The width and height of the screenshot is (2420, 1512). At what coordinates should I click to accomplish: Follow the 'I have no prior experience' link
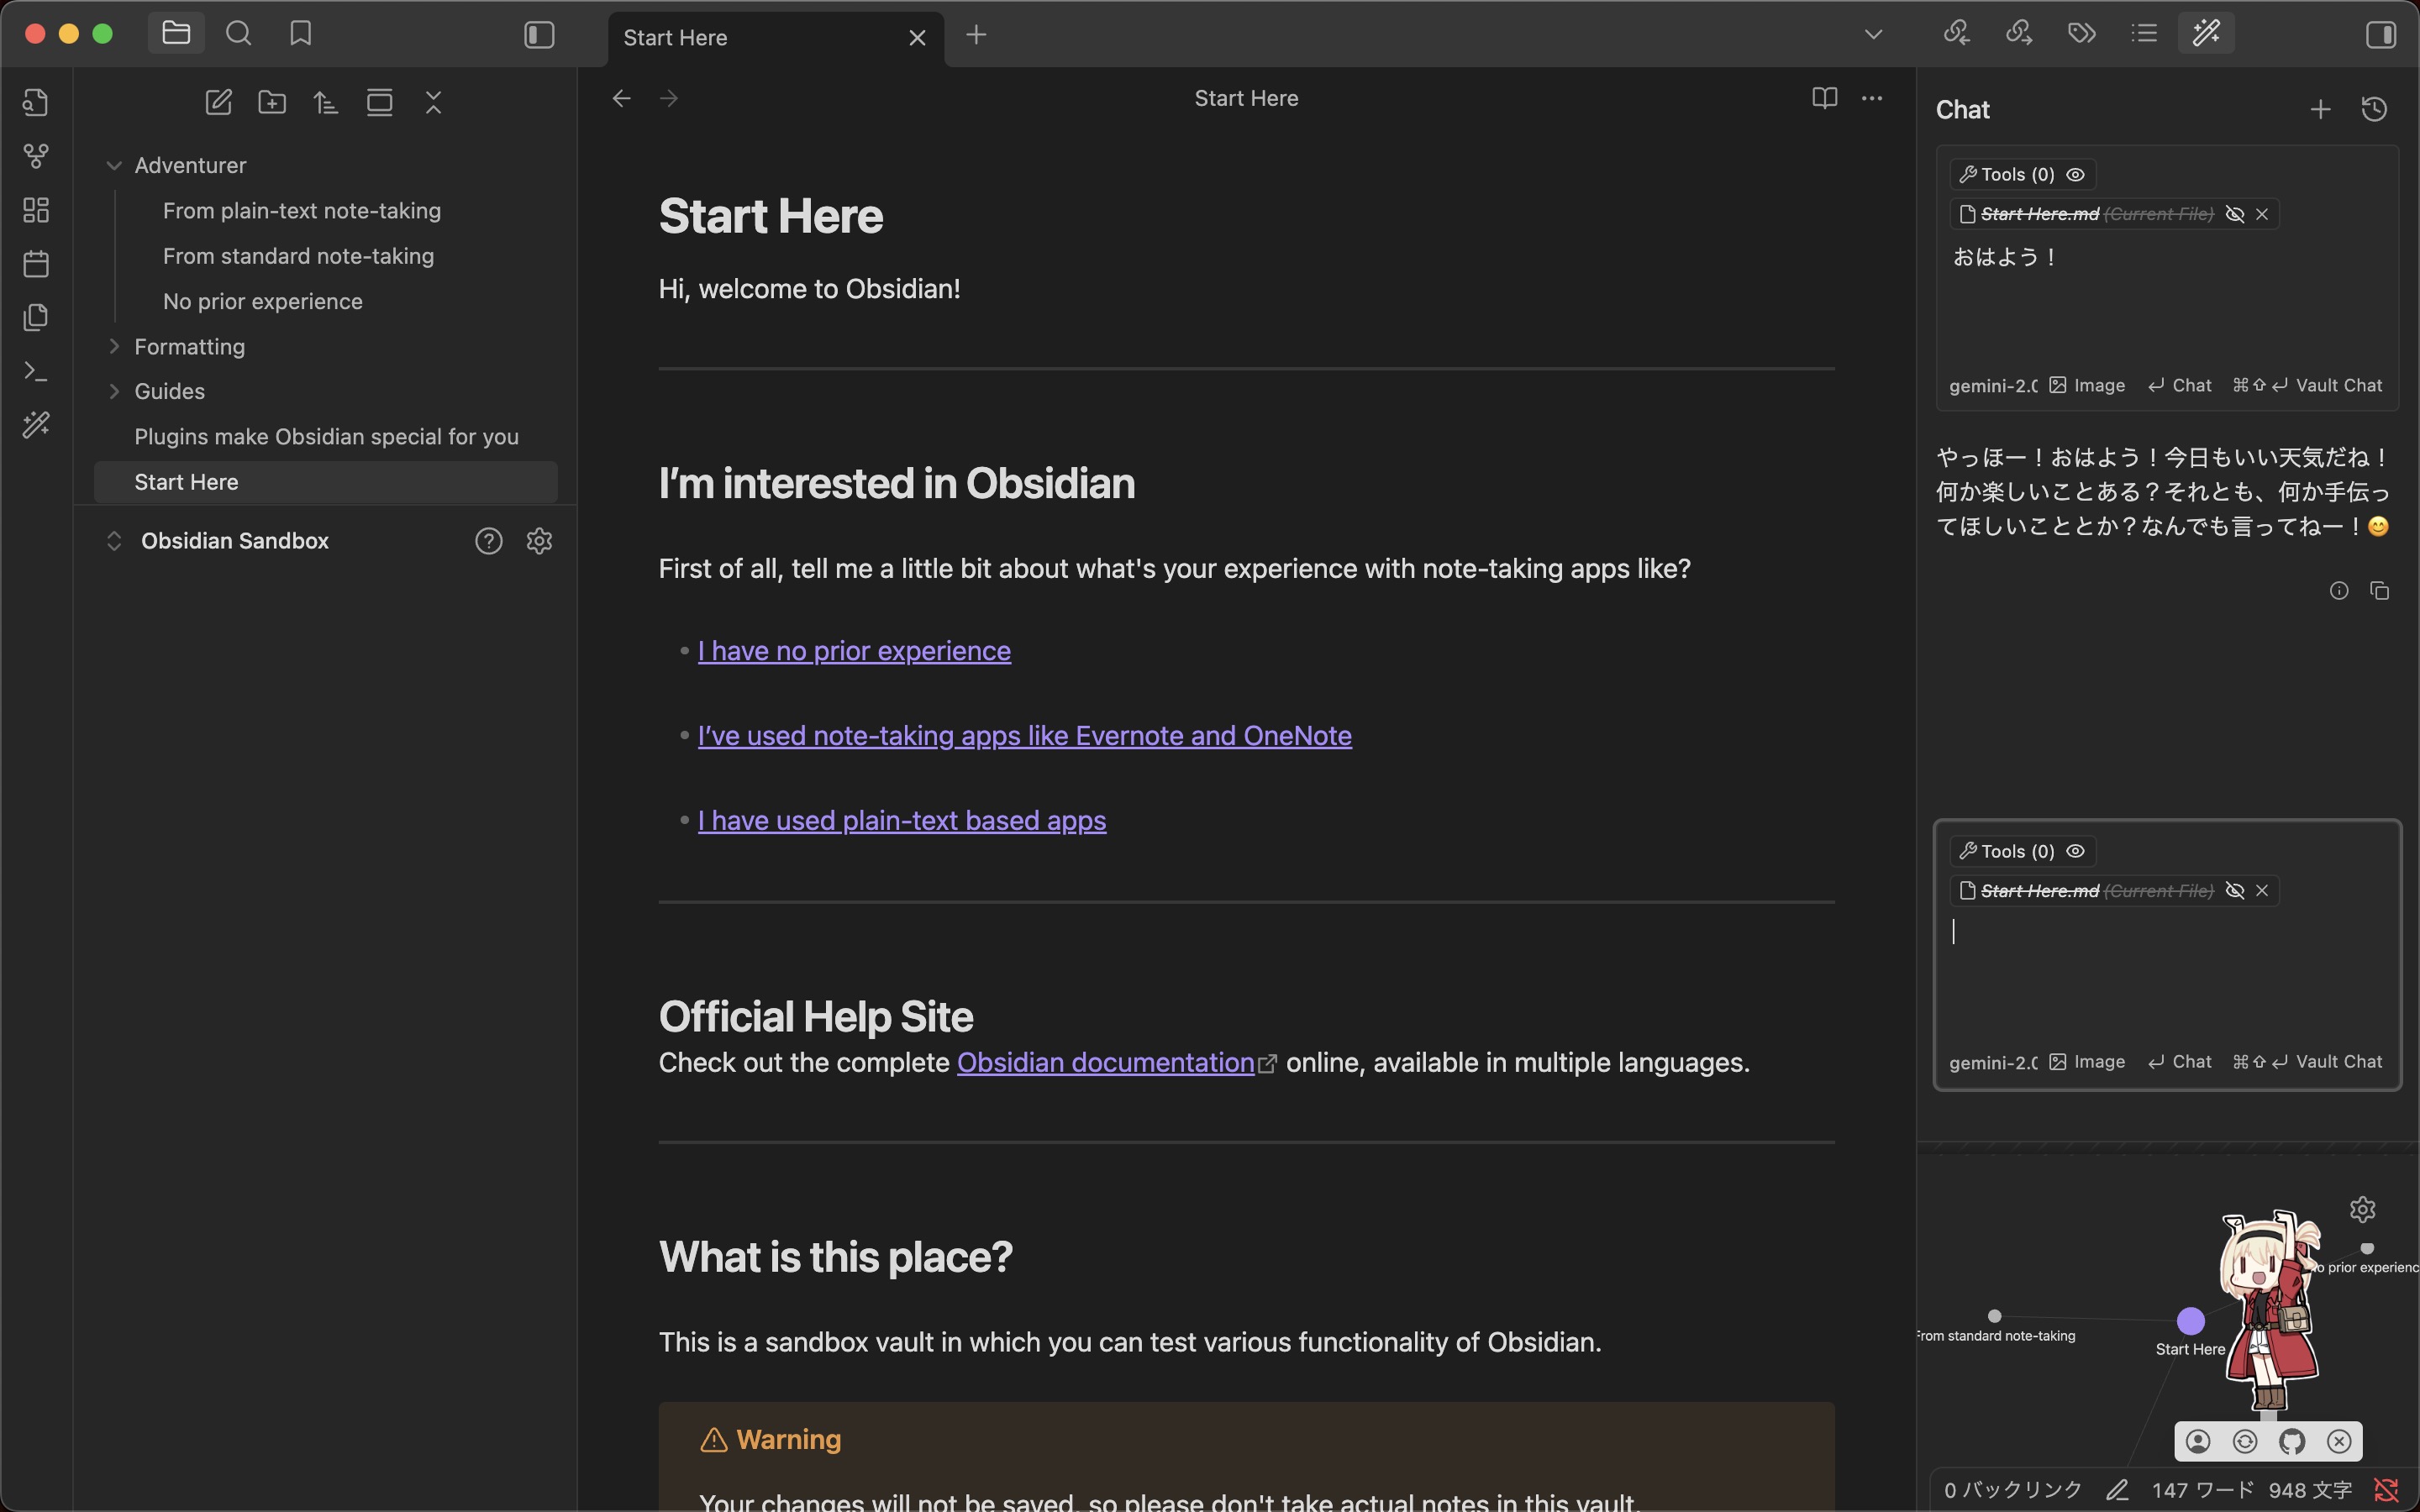853,651
